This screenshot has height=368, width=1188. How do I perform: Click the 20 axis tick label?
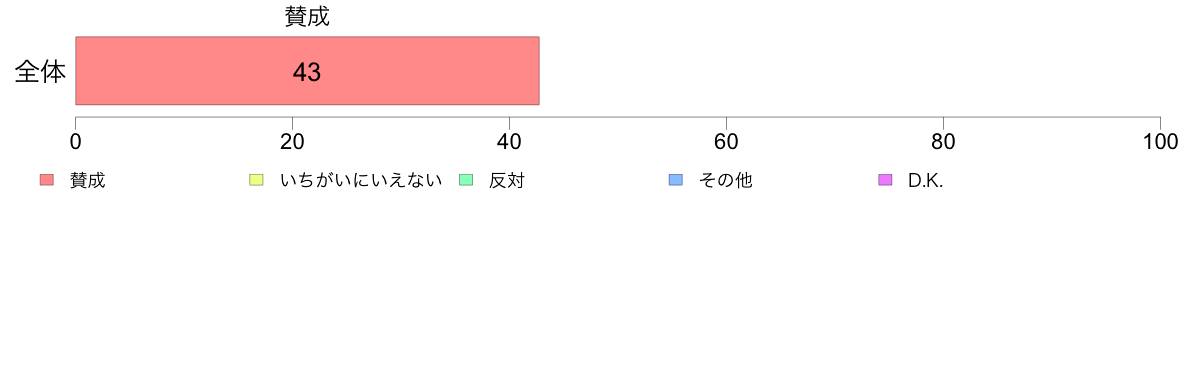pyautogui.click(x=292, y=142)
